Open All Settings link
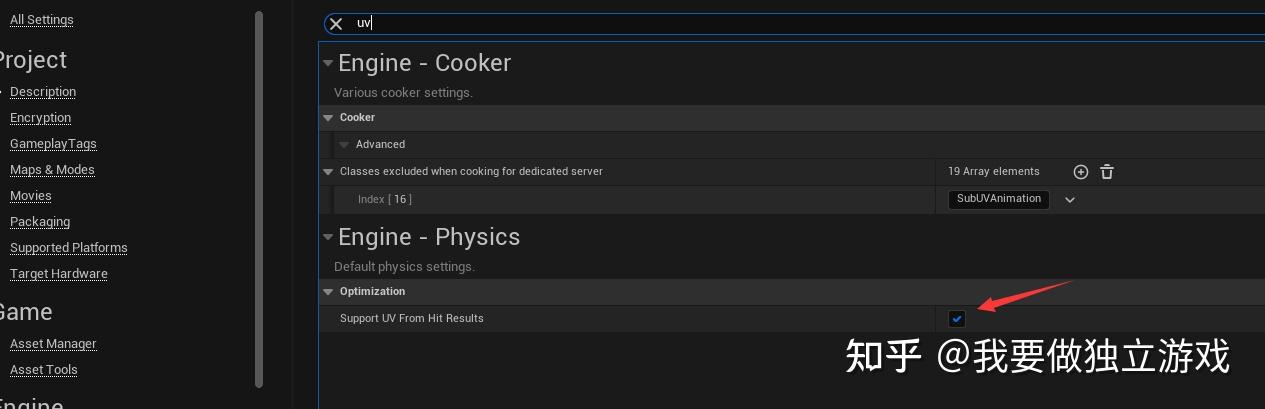Image resolution: width=1265 pixels, height=409 pixels. pyautogui.click(x=41, y=20)
